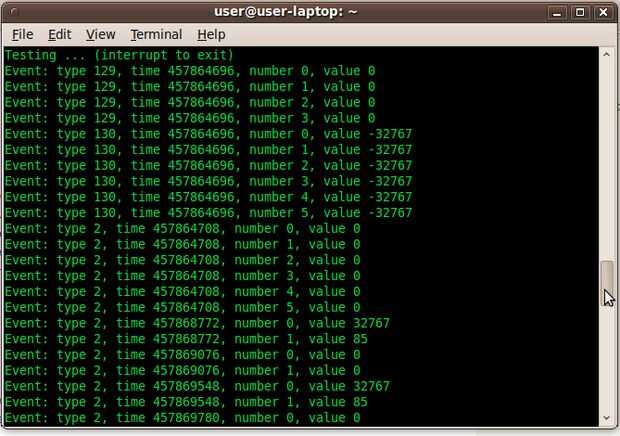Click time 457864708 number 0 event line
This screenshot has height=436, width=620.
click(x=183, y=229)
